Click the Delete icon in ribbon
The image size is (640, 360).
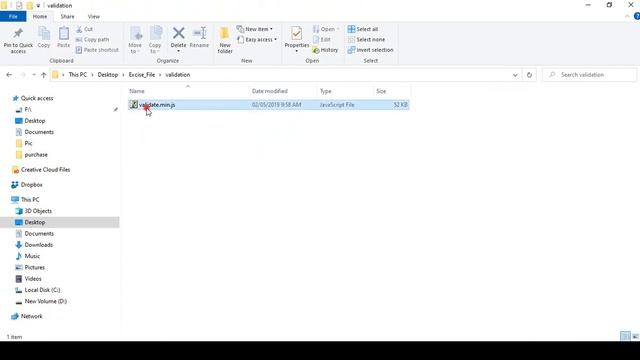tap(178, 34)
